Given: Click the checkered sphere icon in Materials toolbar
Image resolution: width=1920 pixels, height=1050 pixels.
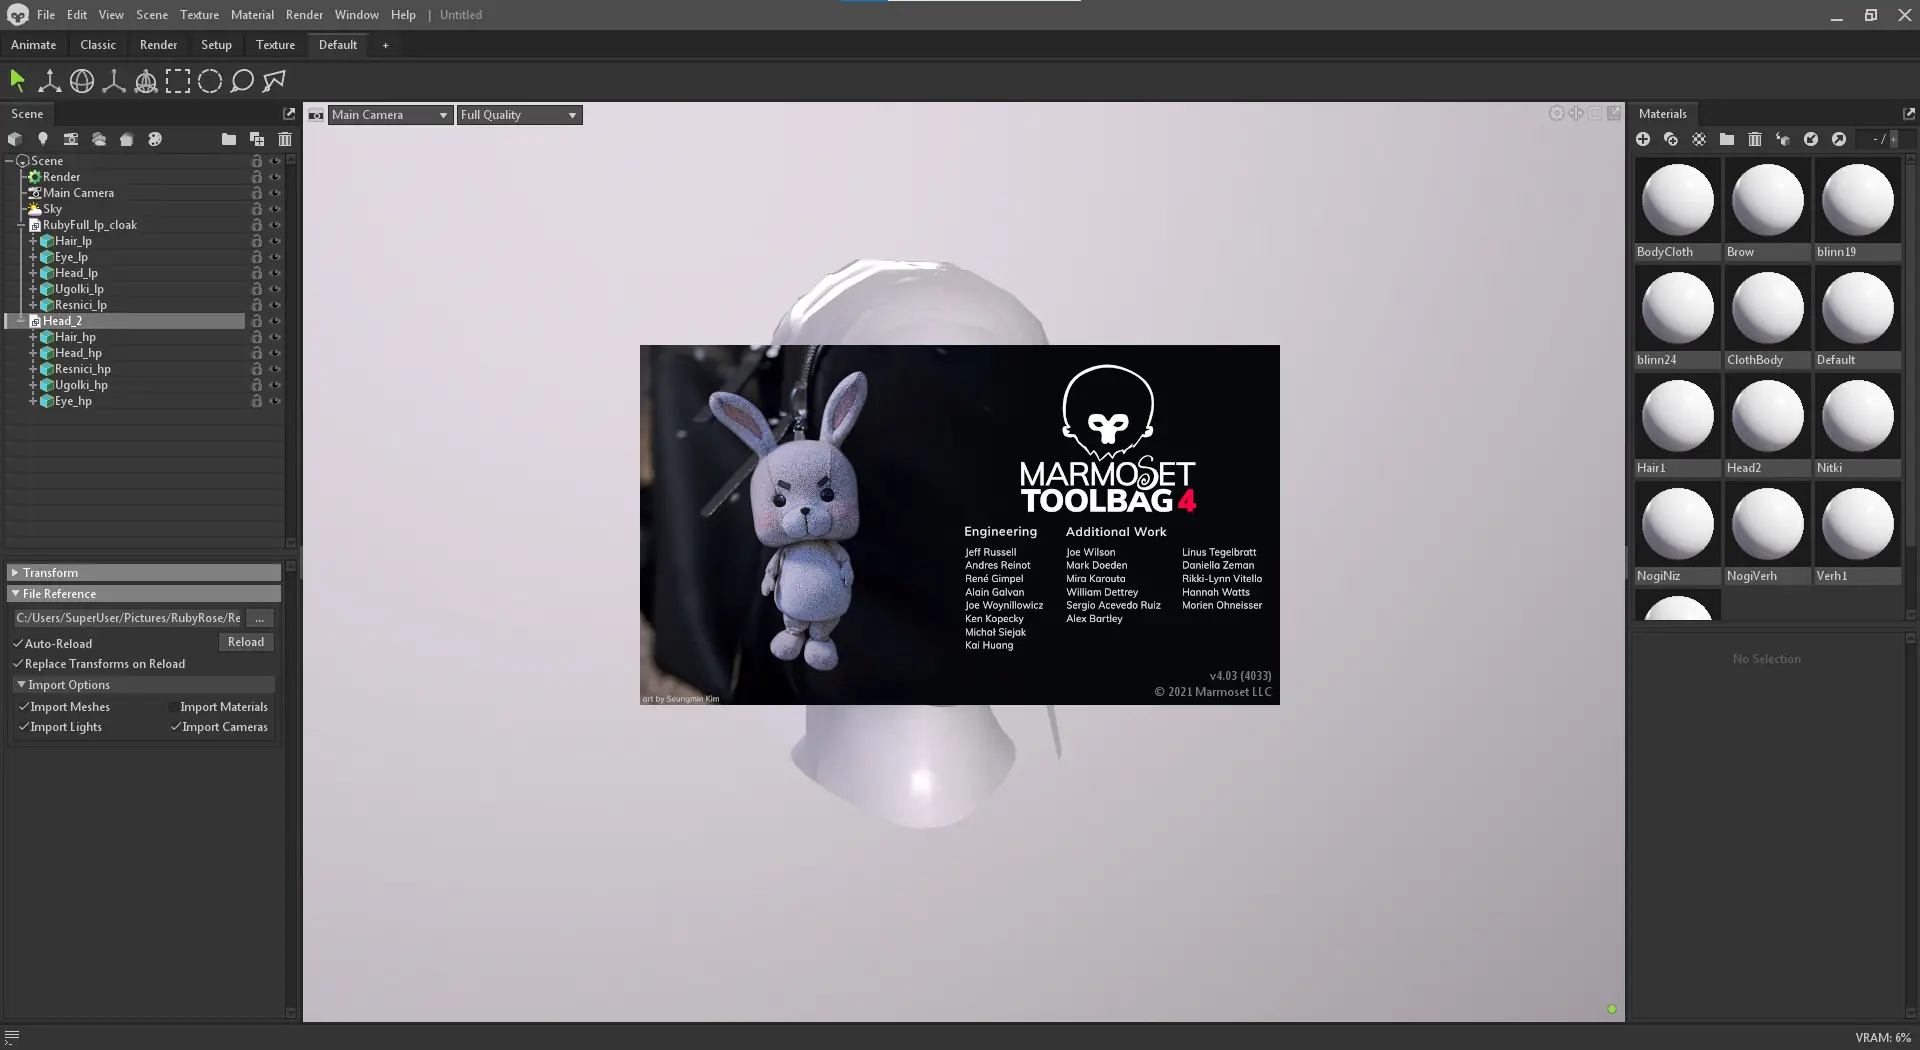Looking at the screenshot, I should tap(1699, 139).
